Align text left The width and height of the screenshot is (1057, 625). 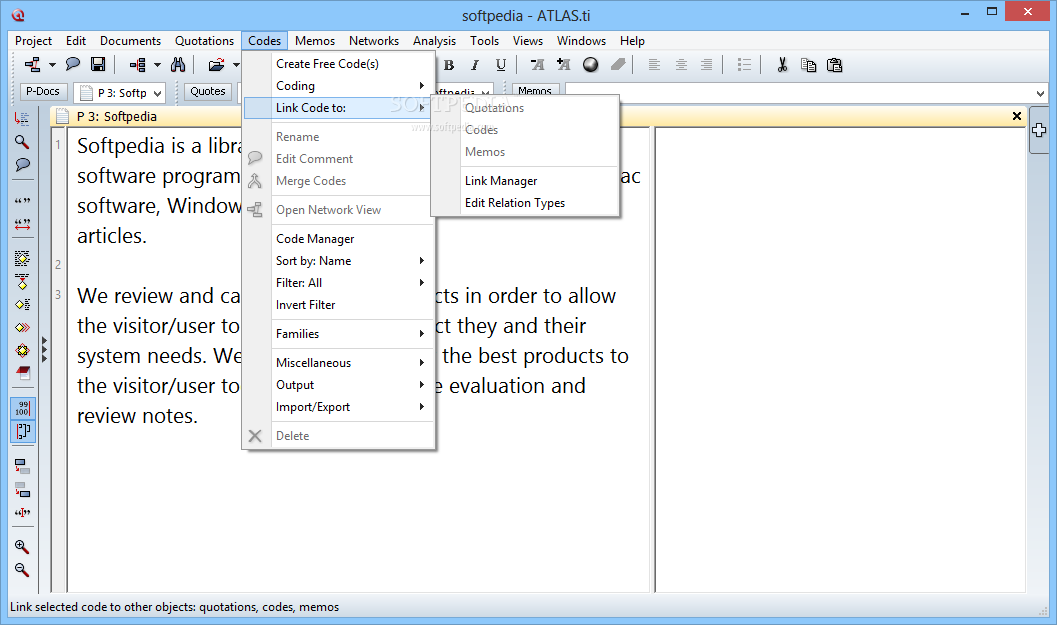pyautogui.click(x=654, y=65)
